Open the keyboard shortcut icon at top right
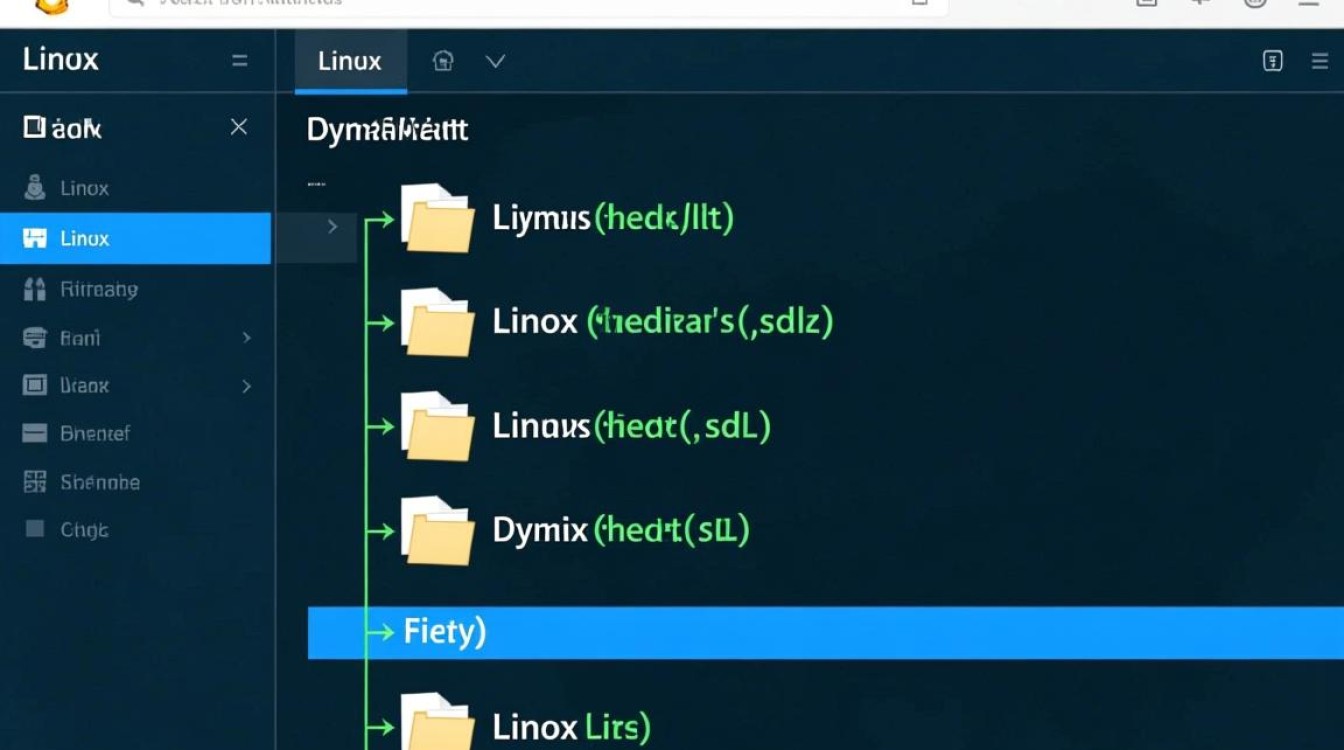This screenshot has height=750, width=1344. click(1272, 61)
